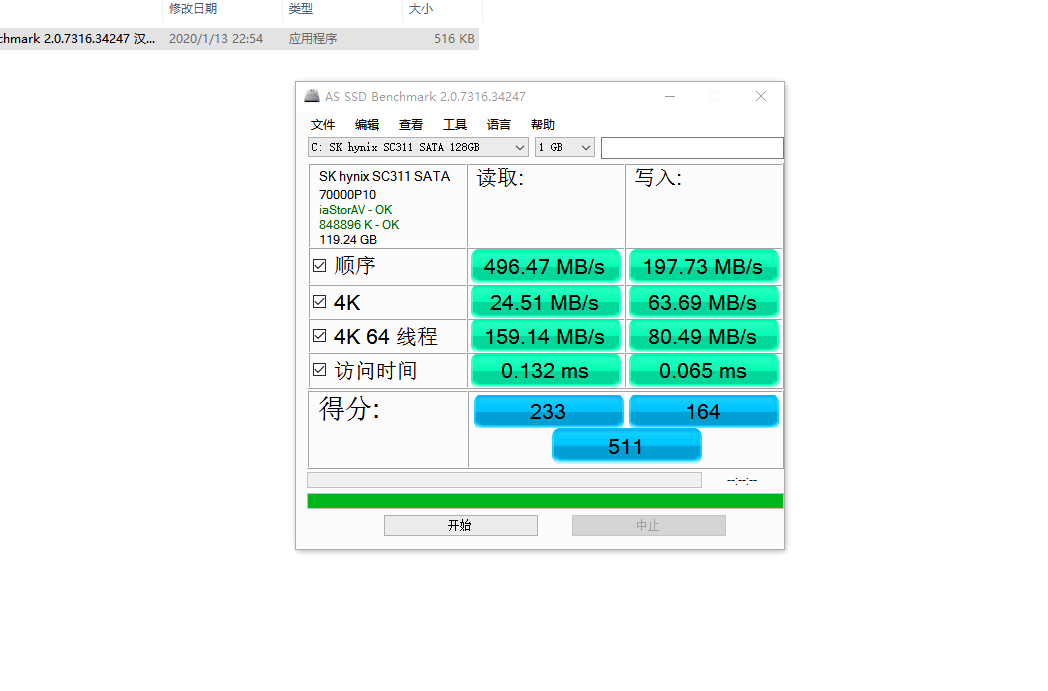1048x691 pixels.
Task: Open the 帮助 help menu
Action: [x=543, y=124]
